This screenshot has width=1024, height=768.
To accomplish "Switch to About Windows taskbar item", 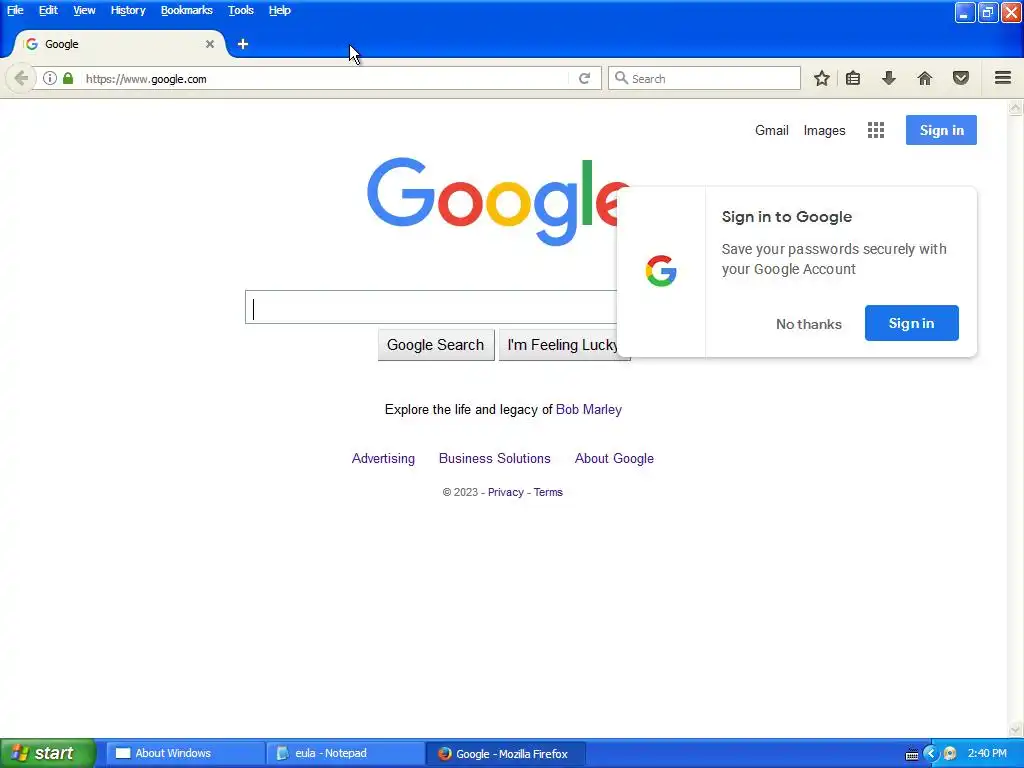I will pyautogui.click(x=185, y=753).
